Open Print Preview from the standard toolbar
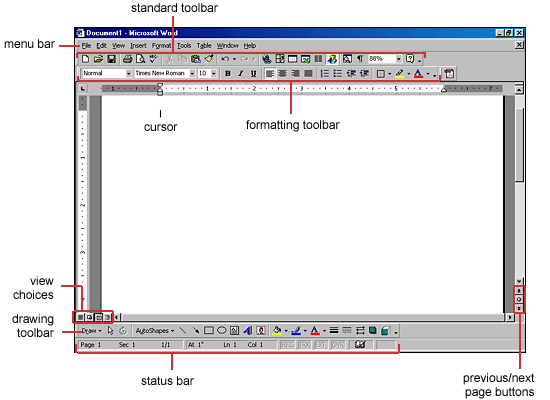 [x=141, y=59]
